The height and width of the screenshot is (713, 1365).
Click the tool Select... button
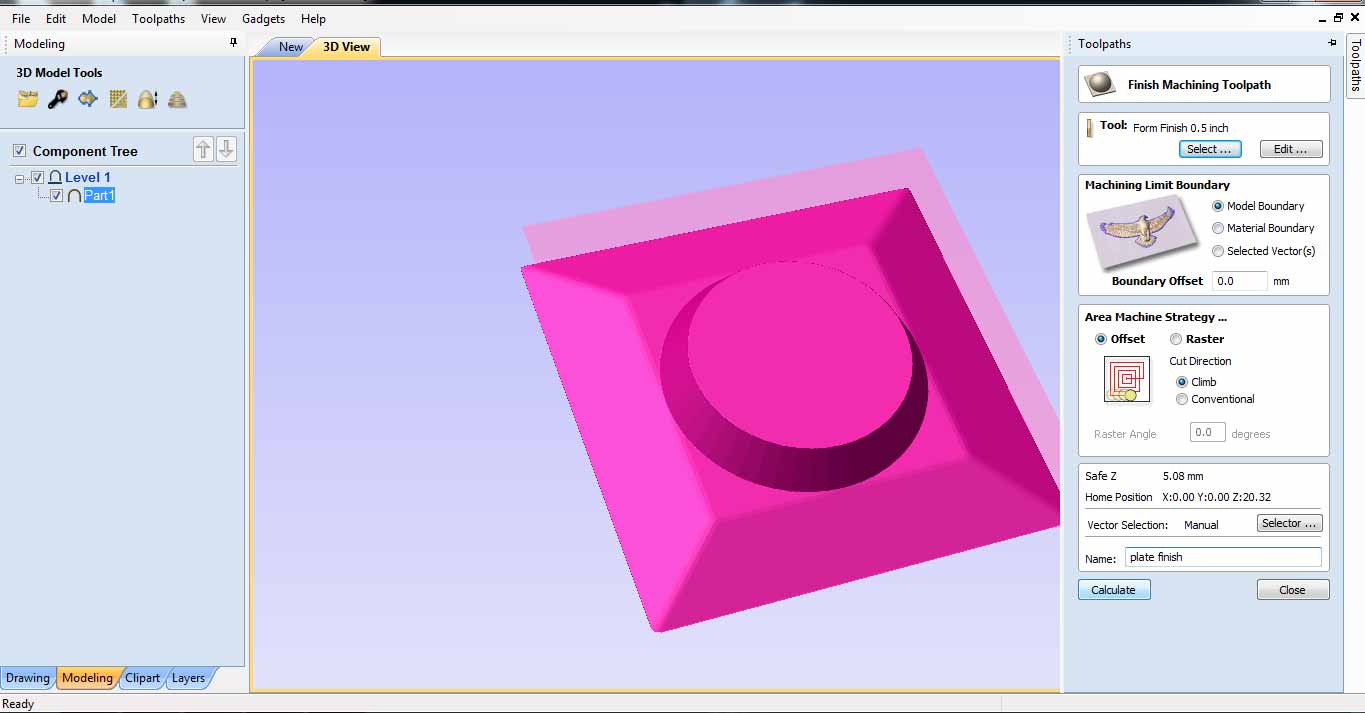tap(1210, 149)
